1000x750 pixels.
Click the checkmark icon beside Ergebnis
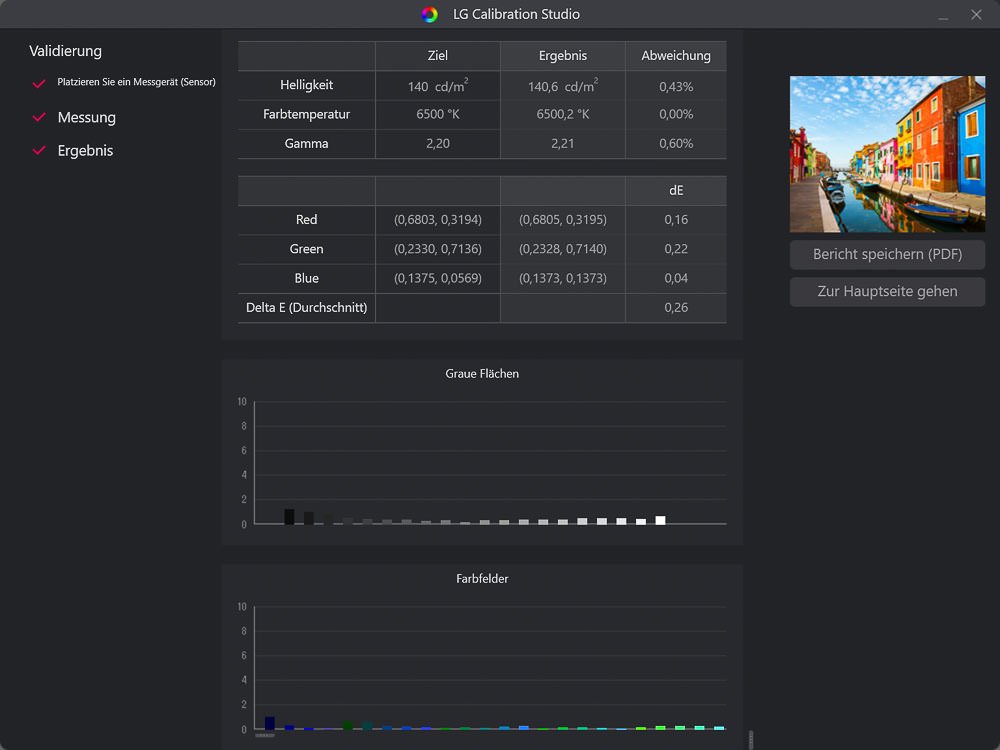(39, 151)
